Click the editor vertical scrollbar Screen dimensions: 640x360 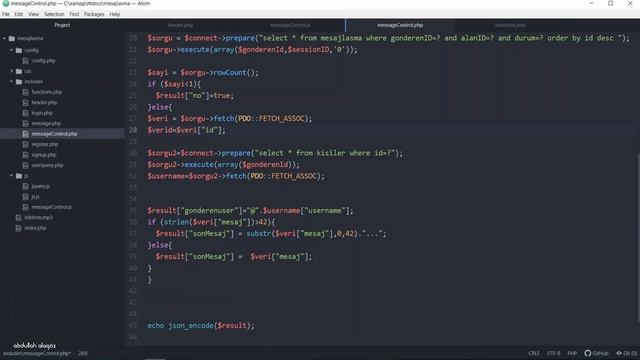pyautogui.click(x=638, y=237)
